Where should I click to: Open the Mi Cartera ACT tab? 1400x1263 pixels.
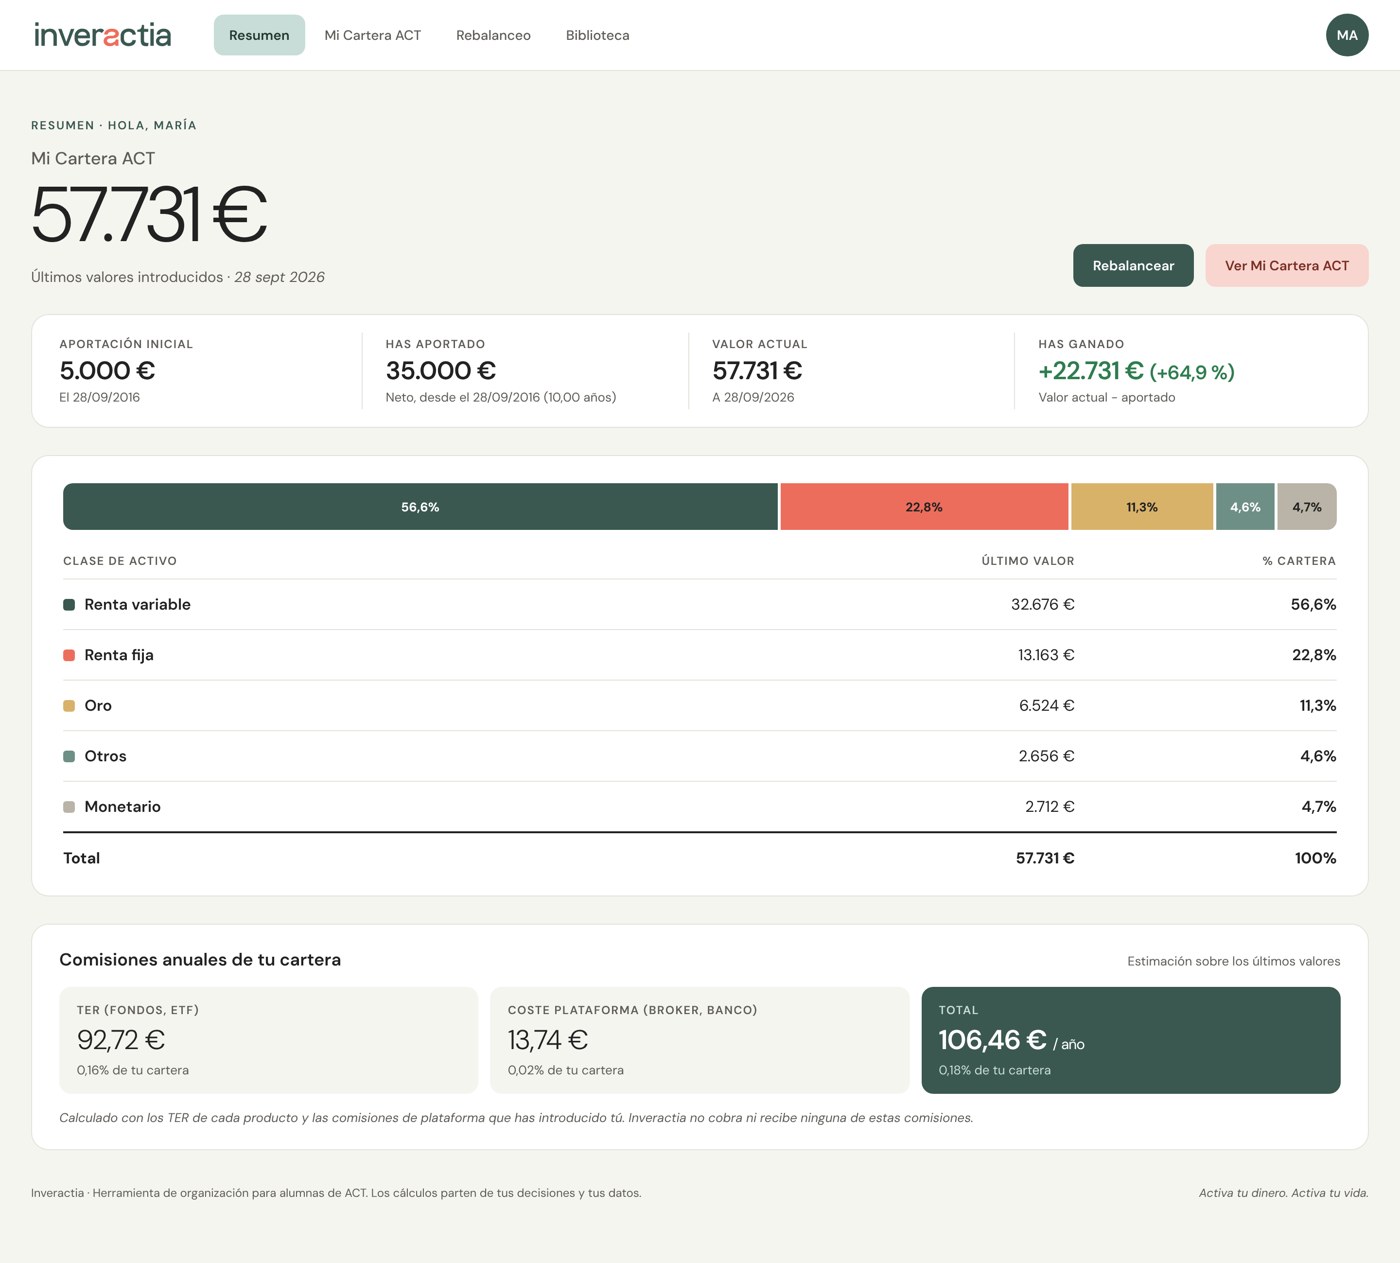click(373, 35)
